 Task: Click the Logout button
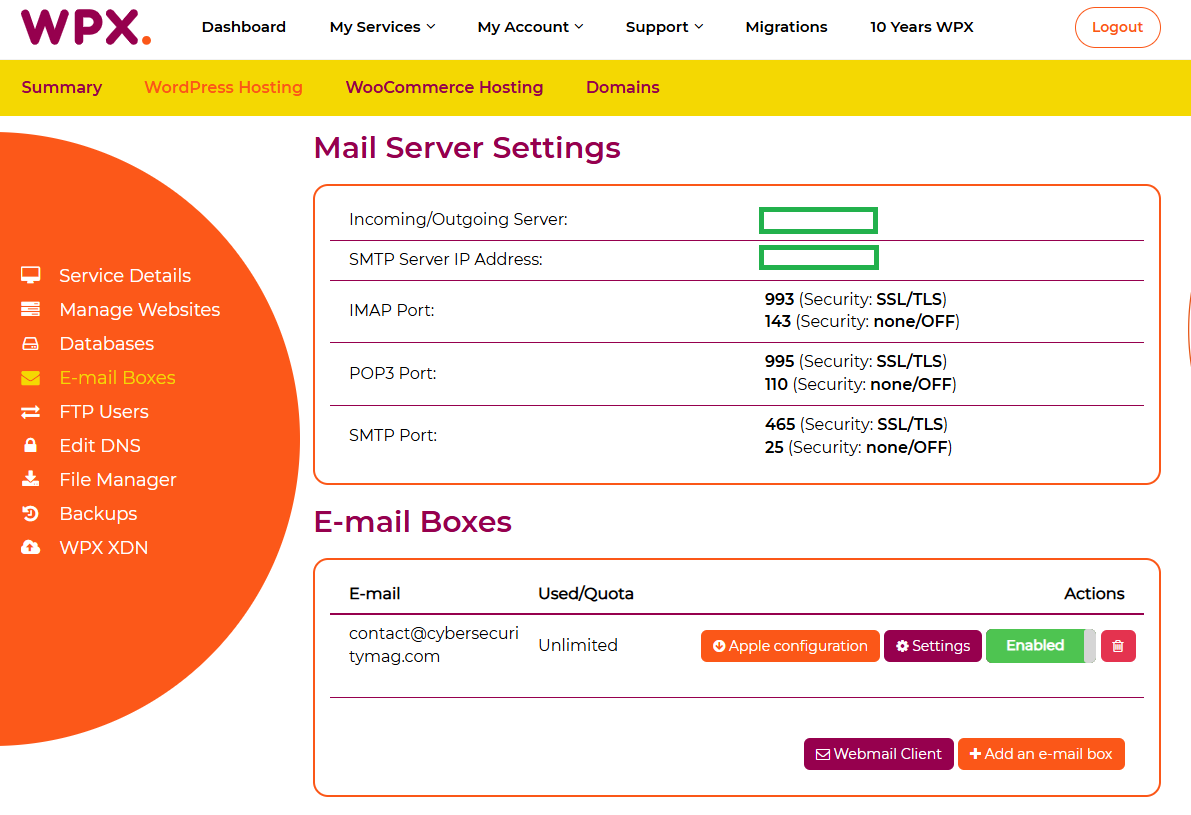pyautogui.click(x=1117, y=27)
